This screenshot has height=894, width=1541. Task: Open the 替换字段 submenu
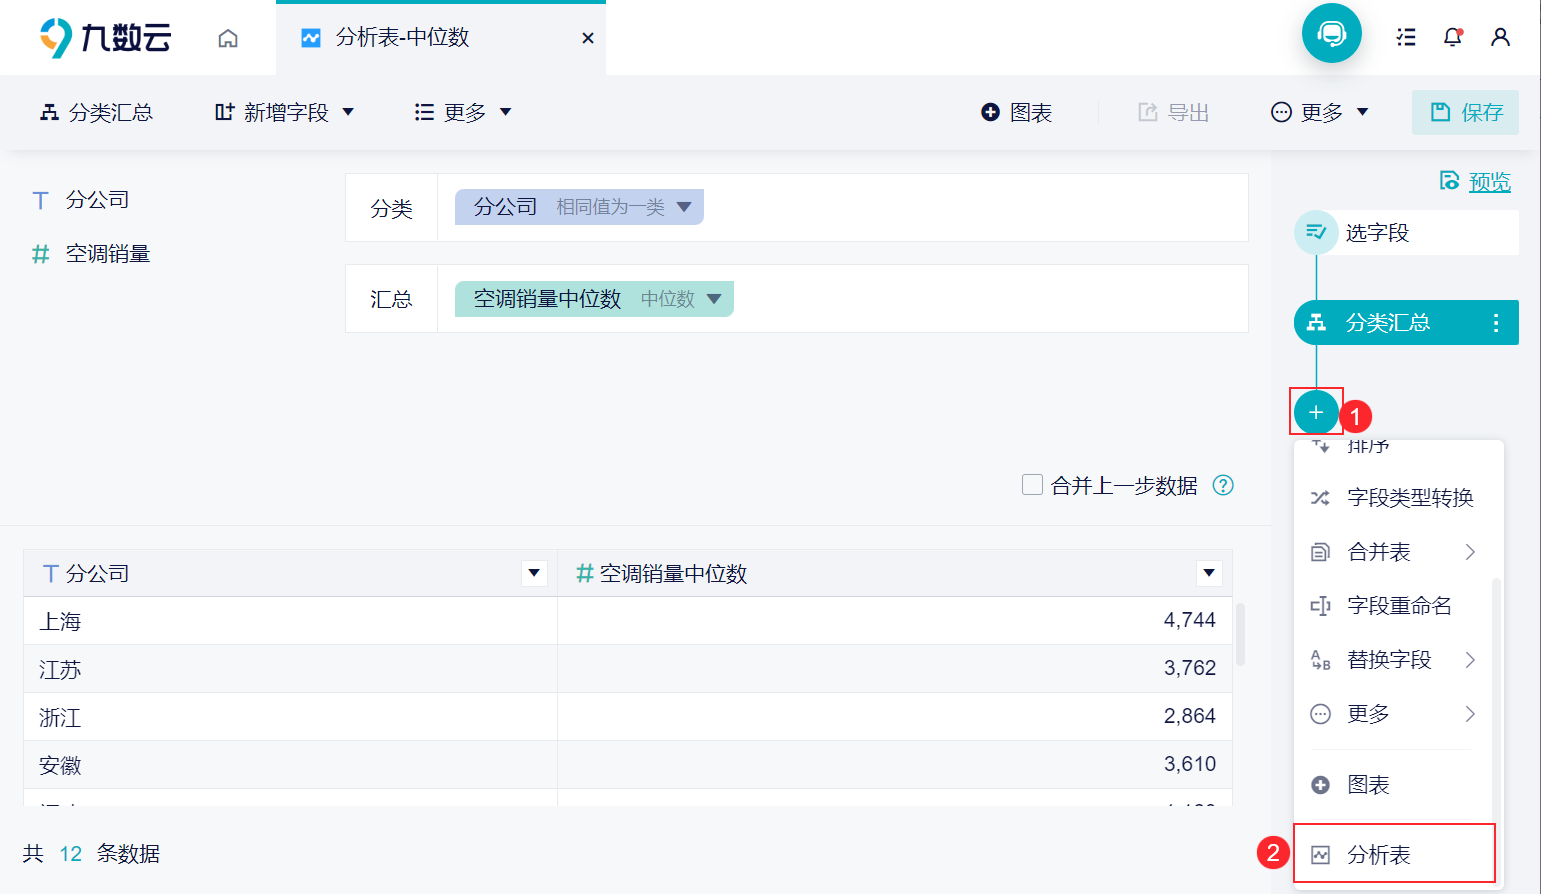pos(1393,660)
